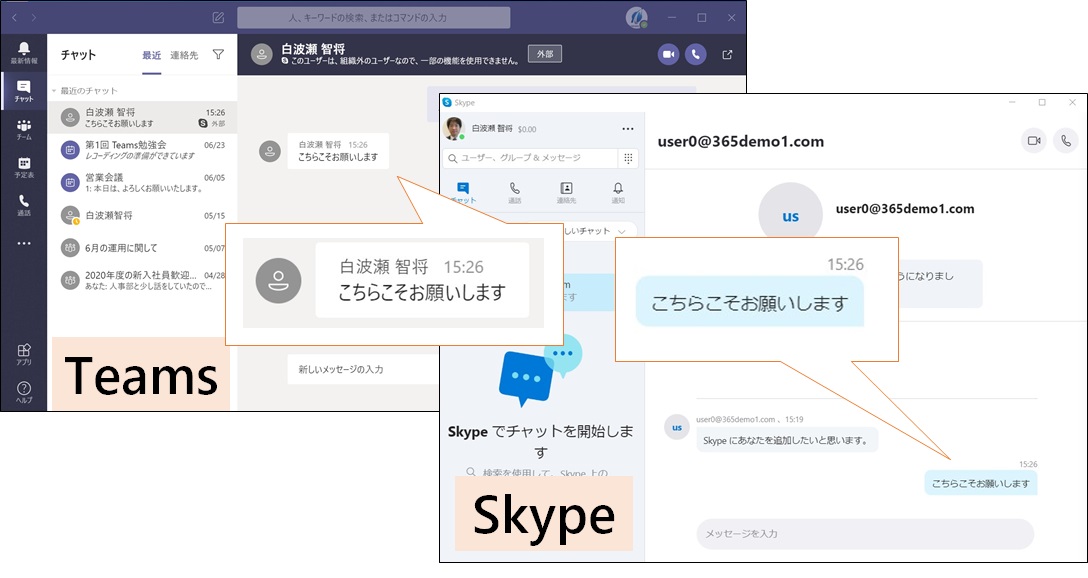Viewport: 1088px width, 578px height.
Task: Pop out the Teams chat window
Action: click(727, 54)
